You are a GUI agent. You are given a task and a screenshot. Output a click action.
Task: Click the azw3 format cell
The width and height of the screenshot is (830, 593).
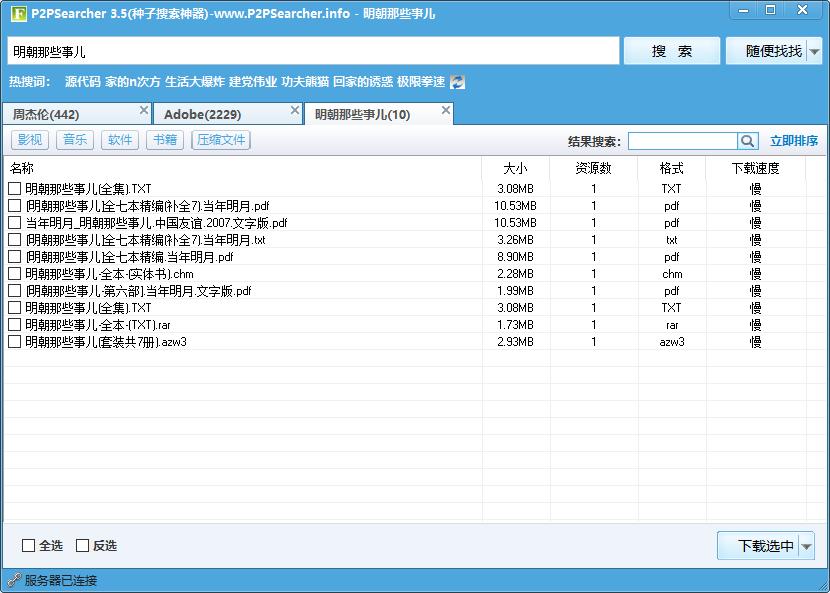672,342
